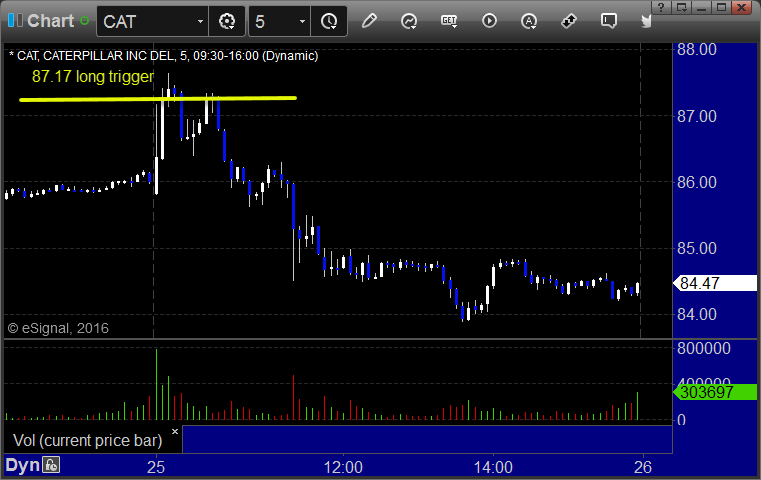Click the date 25 axis label
The height and width of the screenshot is (480, 761).
pyautogui.click(x=156, y=467)
